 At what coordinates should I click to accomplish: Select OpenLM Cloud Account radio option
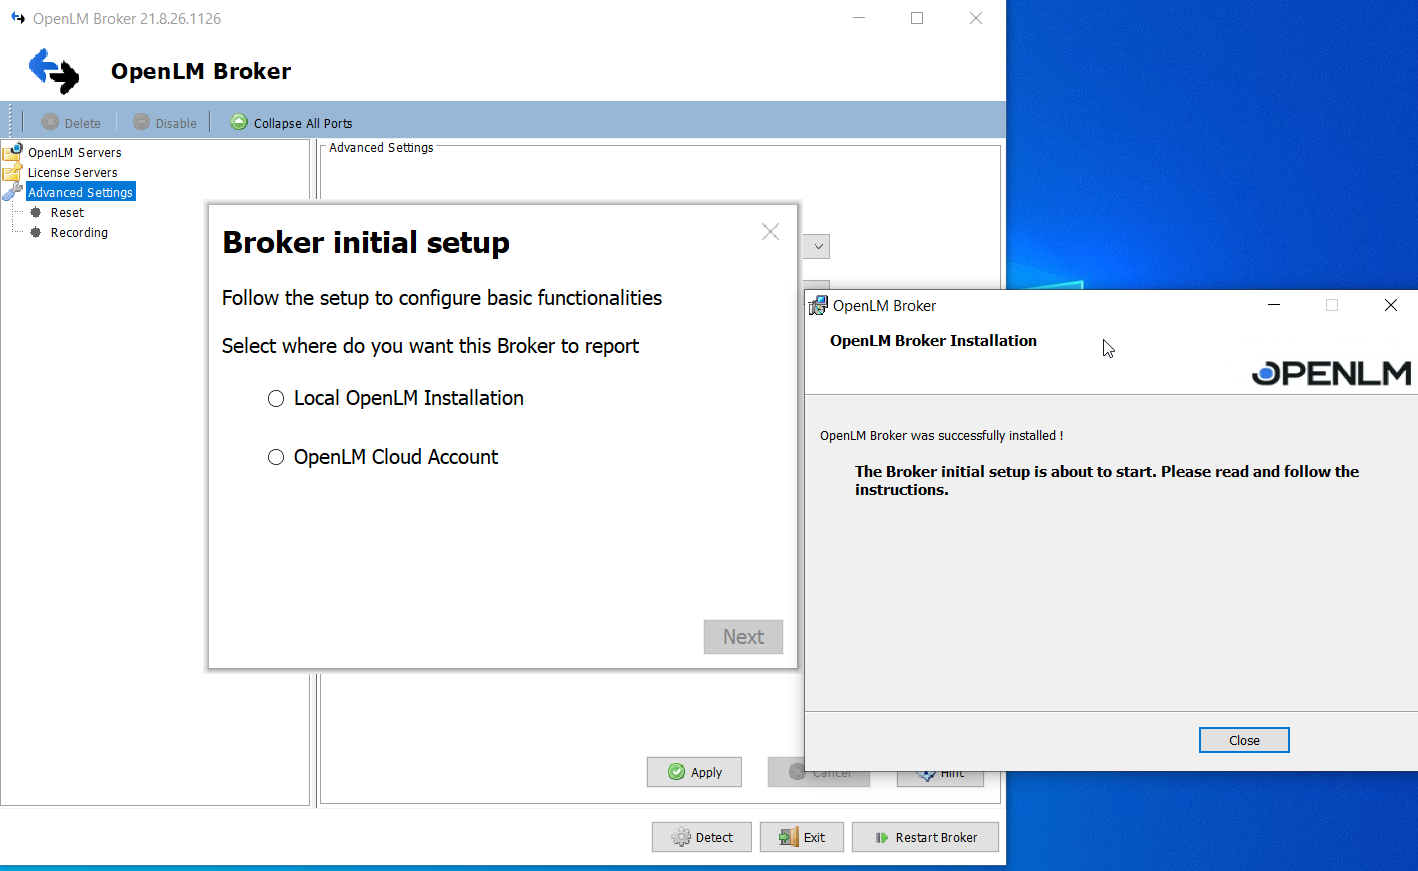276,457
